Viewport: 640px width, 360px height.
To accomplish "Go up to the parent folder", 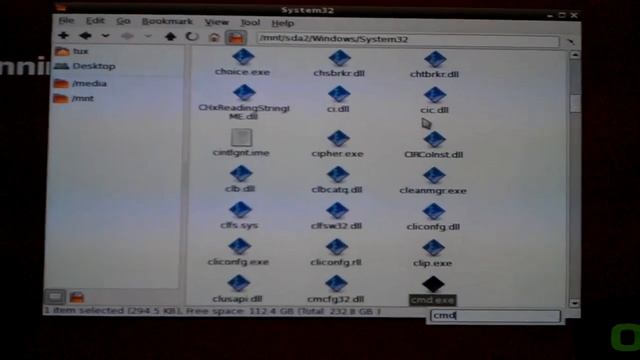I will pos(170,37).
